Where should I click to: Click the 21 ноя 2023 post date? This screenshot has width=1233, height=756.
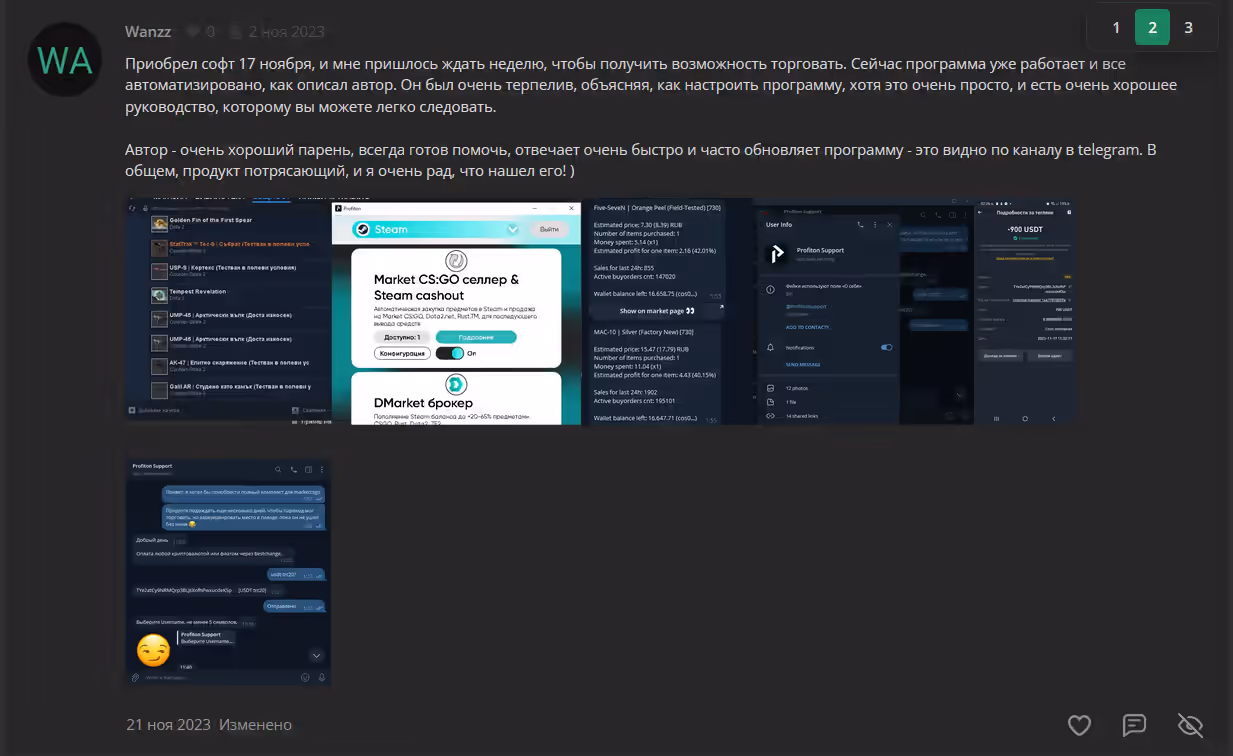point(168,725)
